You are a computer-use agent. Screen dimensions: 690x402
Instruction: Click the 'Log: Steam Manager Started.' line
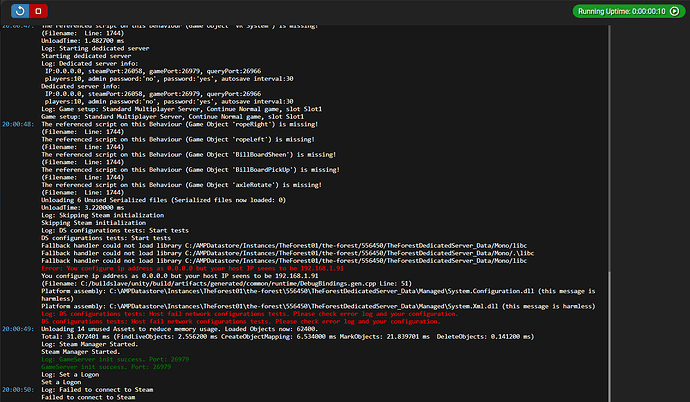(x=89, y=344)
